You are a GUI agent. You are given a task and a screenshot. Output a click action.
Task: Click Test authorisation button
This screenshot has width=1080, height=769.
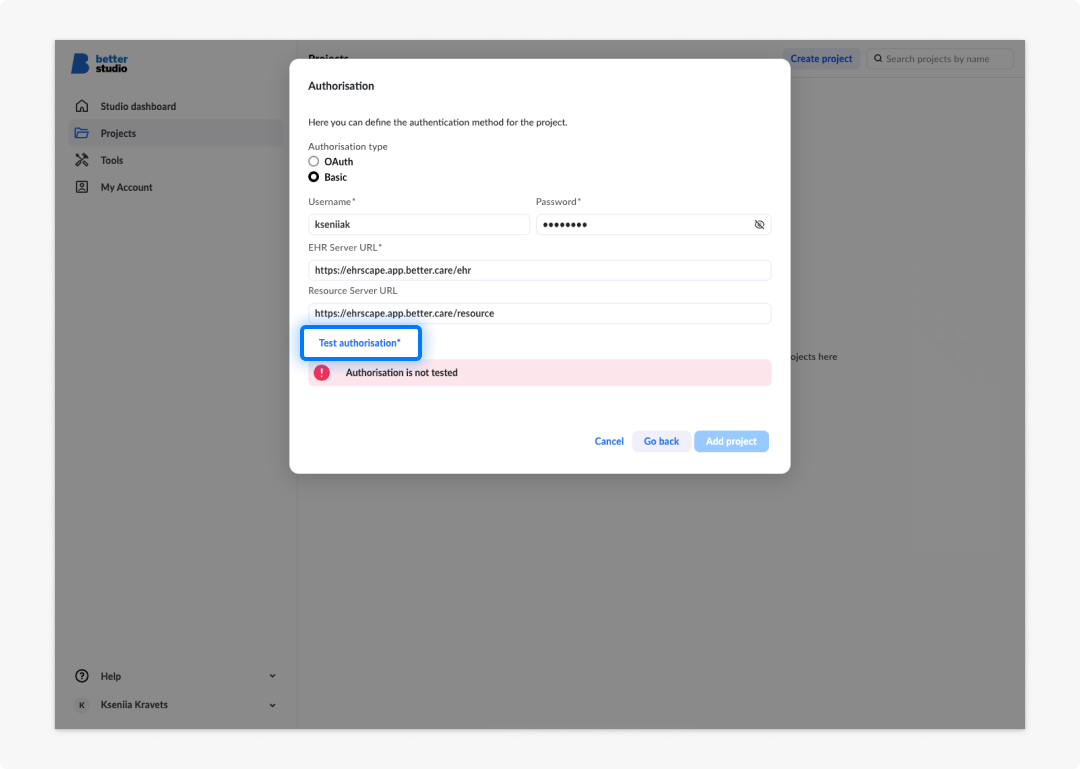click(x=360, y=343)
